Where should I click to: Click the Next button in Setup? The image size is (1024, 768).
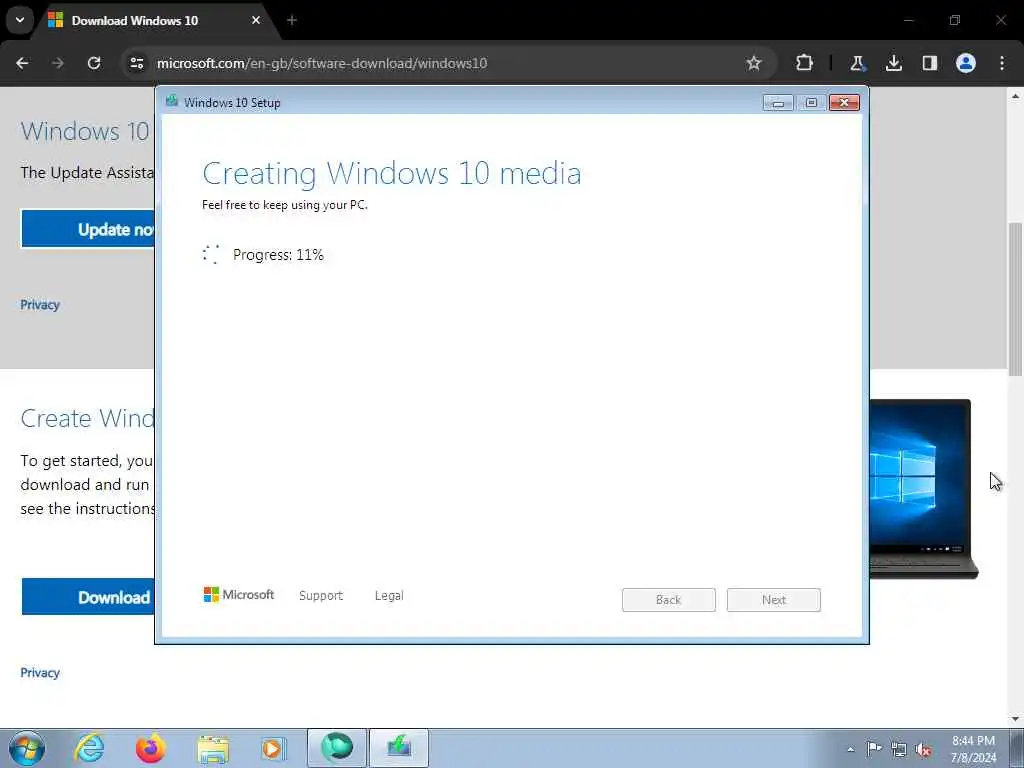point(774,600)
